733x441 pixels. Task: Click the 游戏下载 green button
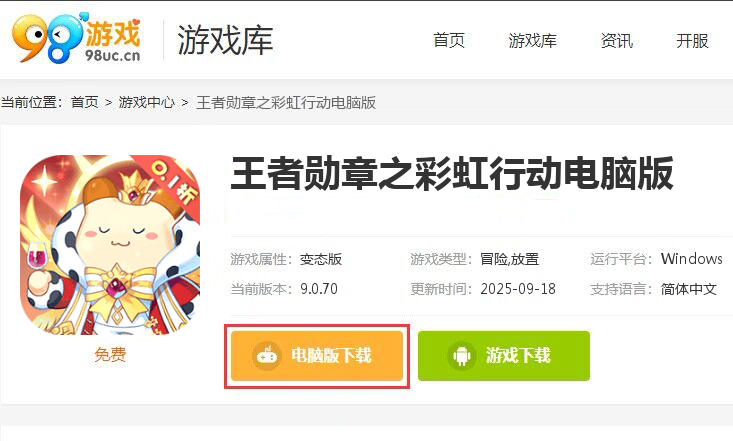point(503,356)
